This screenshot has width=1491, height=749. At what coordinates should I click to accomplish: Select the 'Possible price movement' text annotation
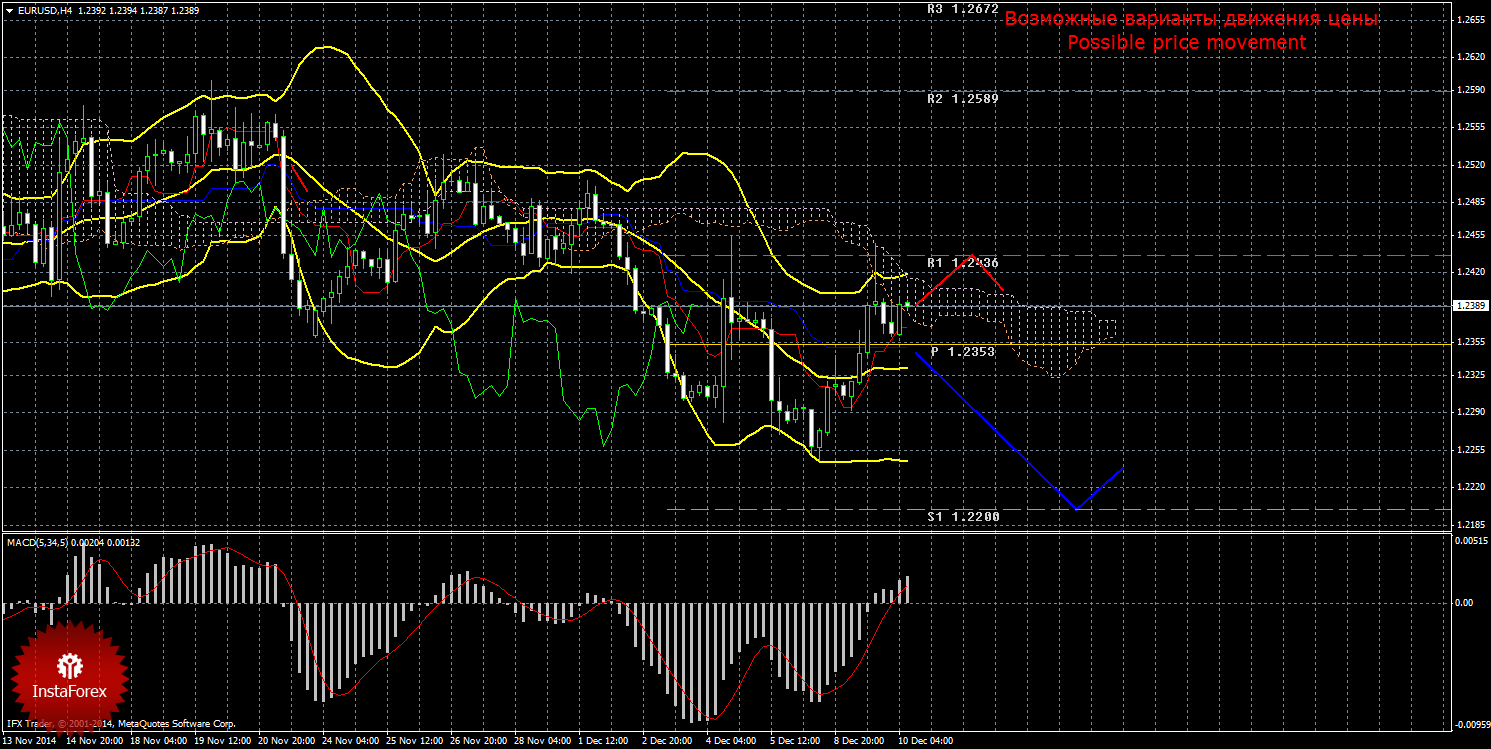(1186, 43)
